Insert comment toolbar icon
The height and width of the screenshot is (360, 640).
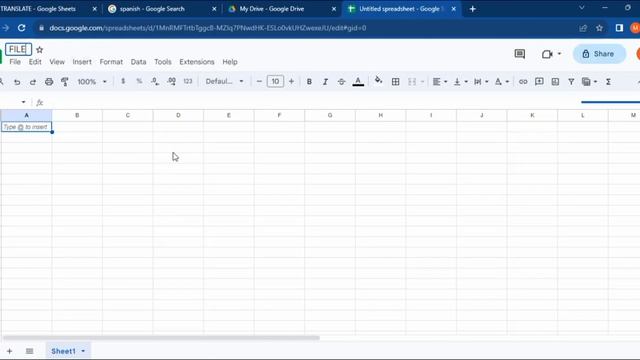[539, 82]
